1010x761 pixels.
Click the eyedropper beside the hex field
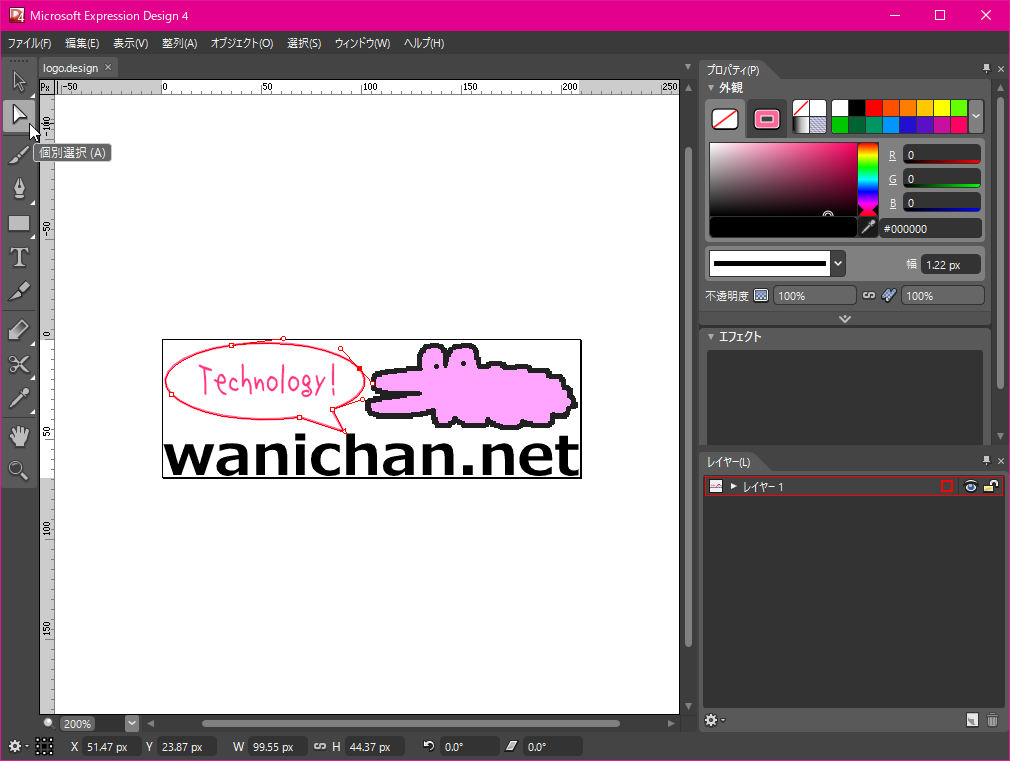coord(868,227)
